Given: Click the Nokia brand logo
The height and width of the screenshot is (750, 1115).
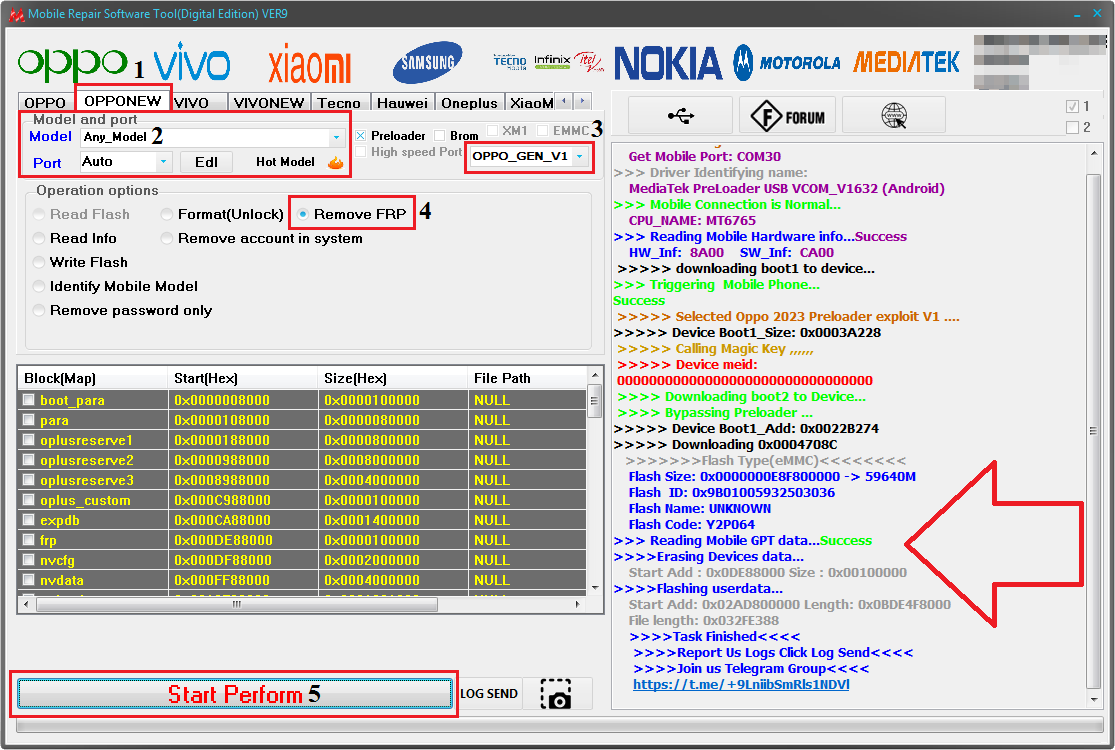Looking at the screenshot, I should 668,63.
